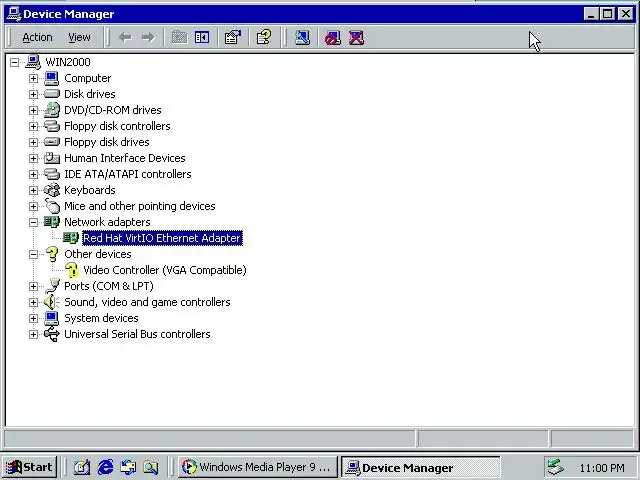The width and height of the screenshot is (640, 480).
Task: Open the View menu
Action: (79, 38)
